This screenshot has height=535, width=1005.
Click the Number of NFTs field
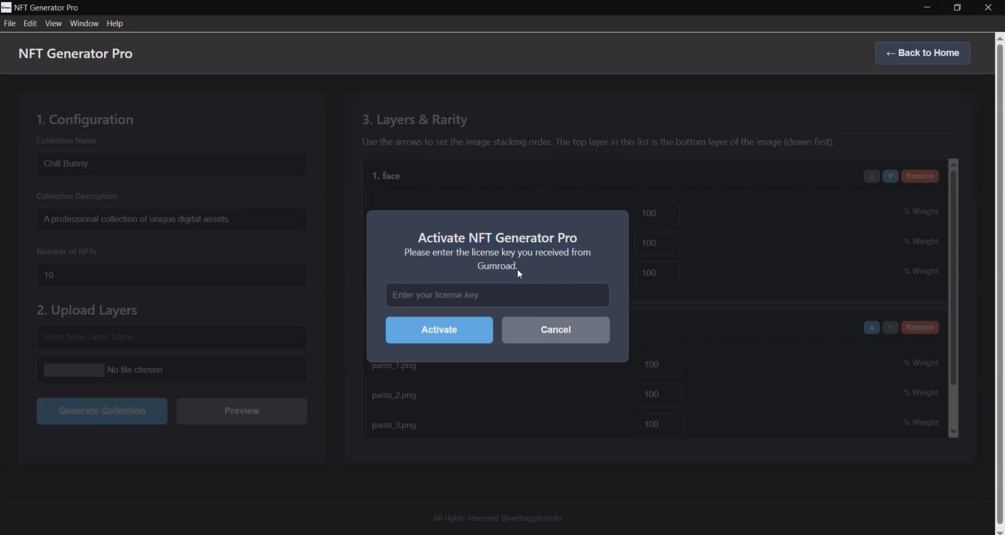point(171,275)
